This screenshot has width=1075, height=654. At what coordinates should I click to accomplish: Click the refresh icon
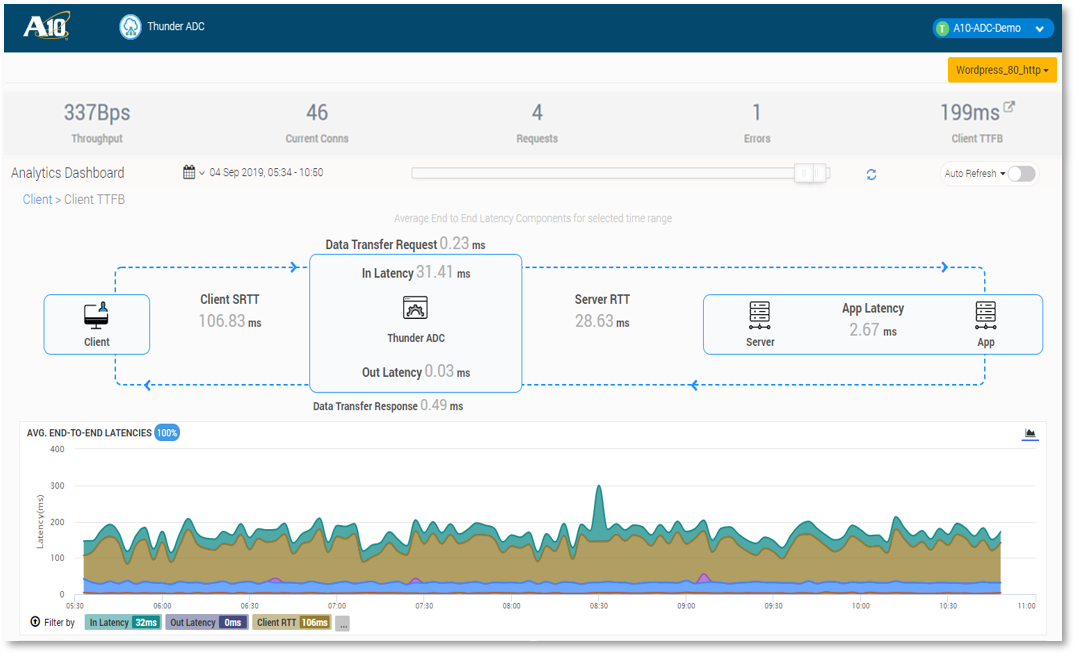[871, 174]
